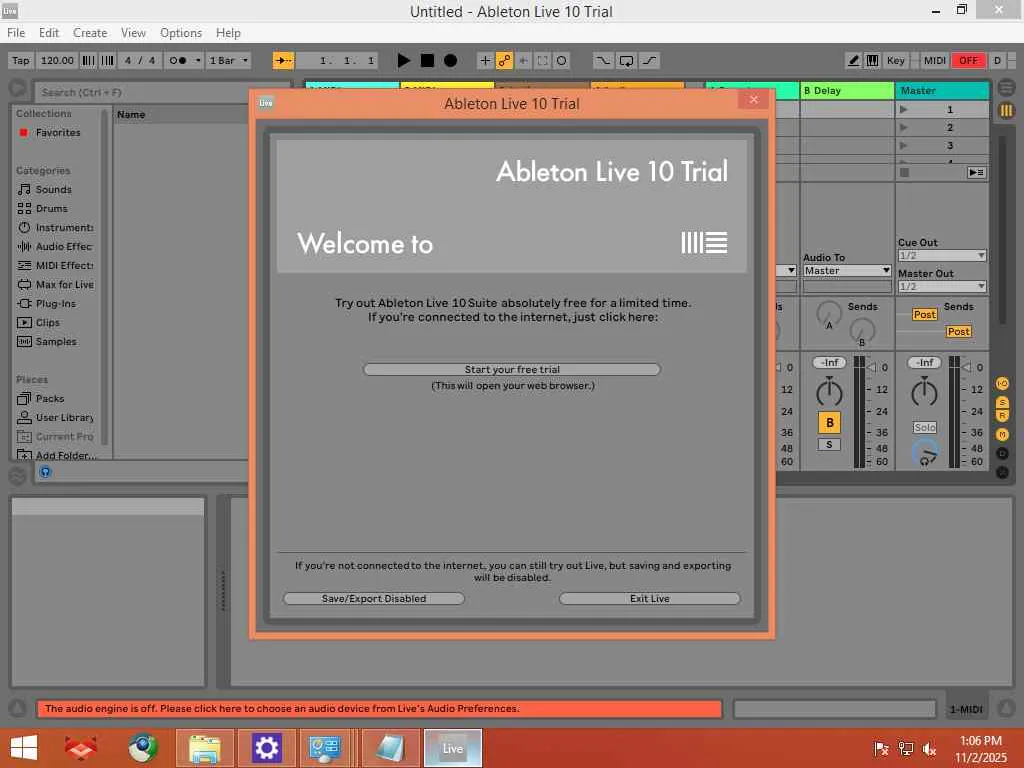This screenshot has width=1024, height=768.
Task: Click the Search (Ctrl + F) browser field
Action: click(163, 92)
